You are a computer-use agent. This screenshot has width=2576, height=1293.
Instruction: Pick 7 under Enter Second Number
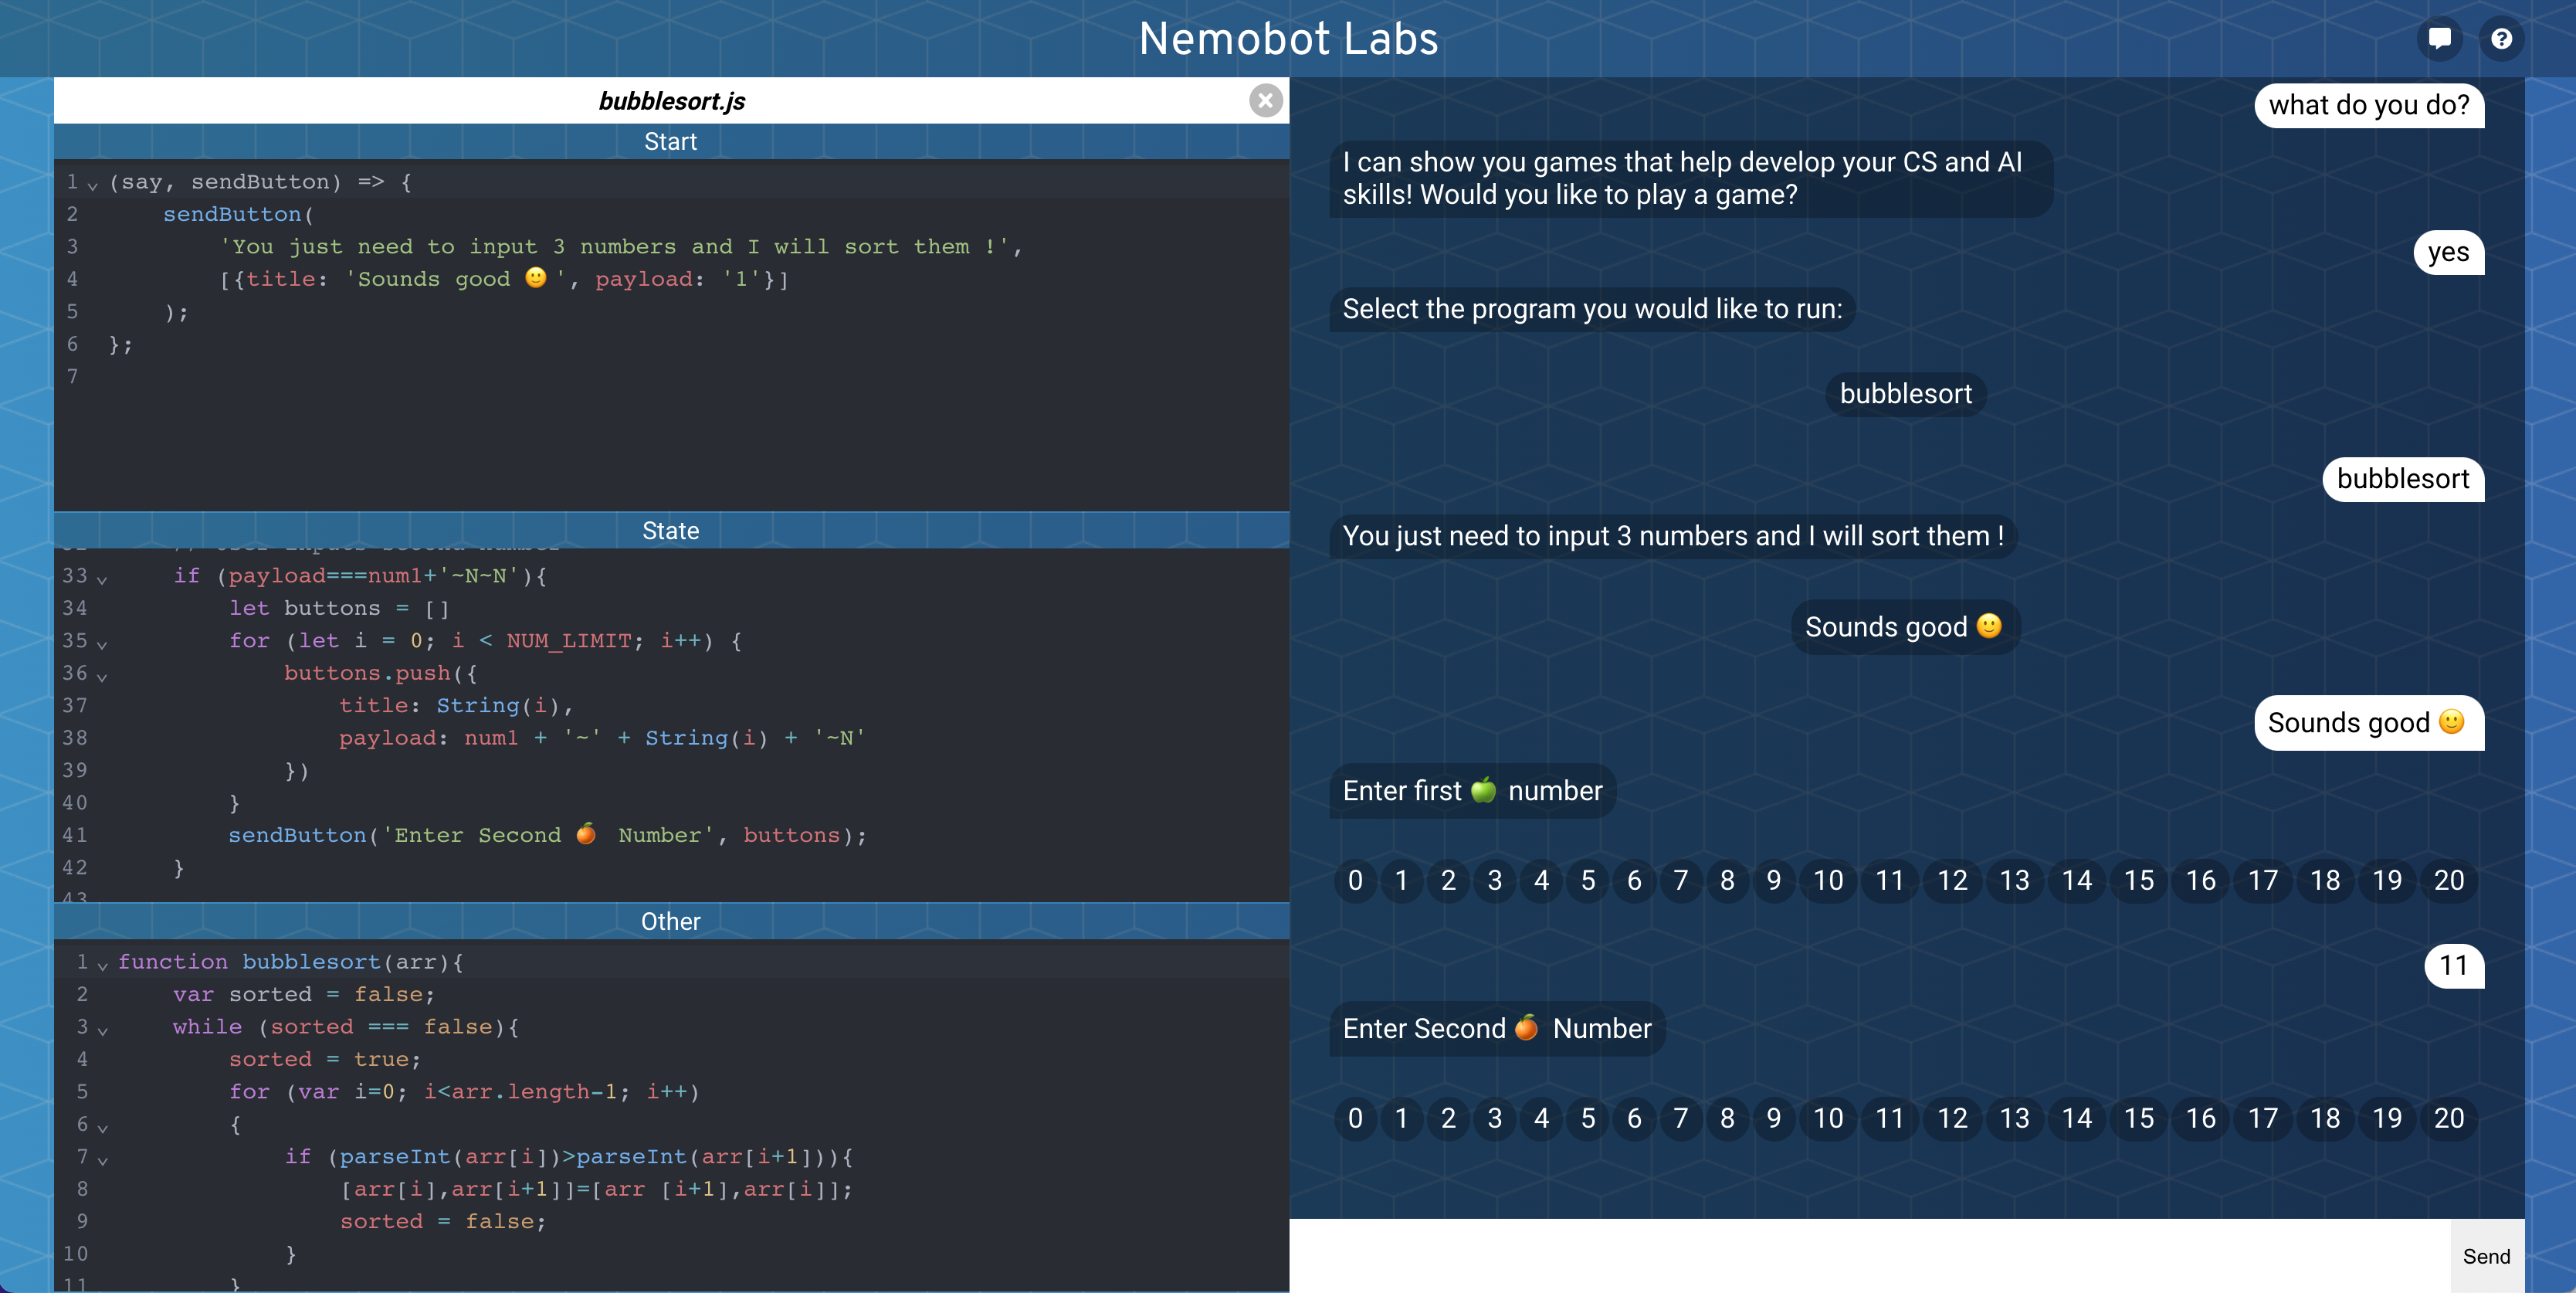(x=1680, y=1118)
